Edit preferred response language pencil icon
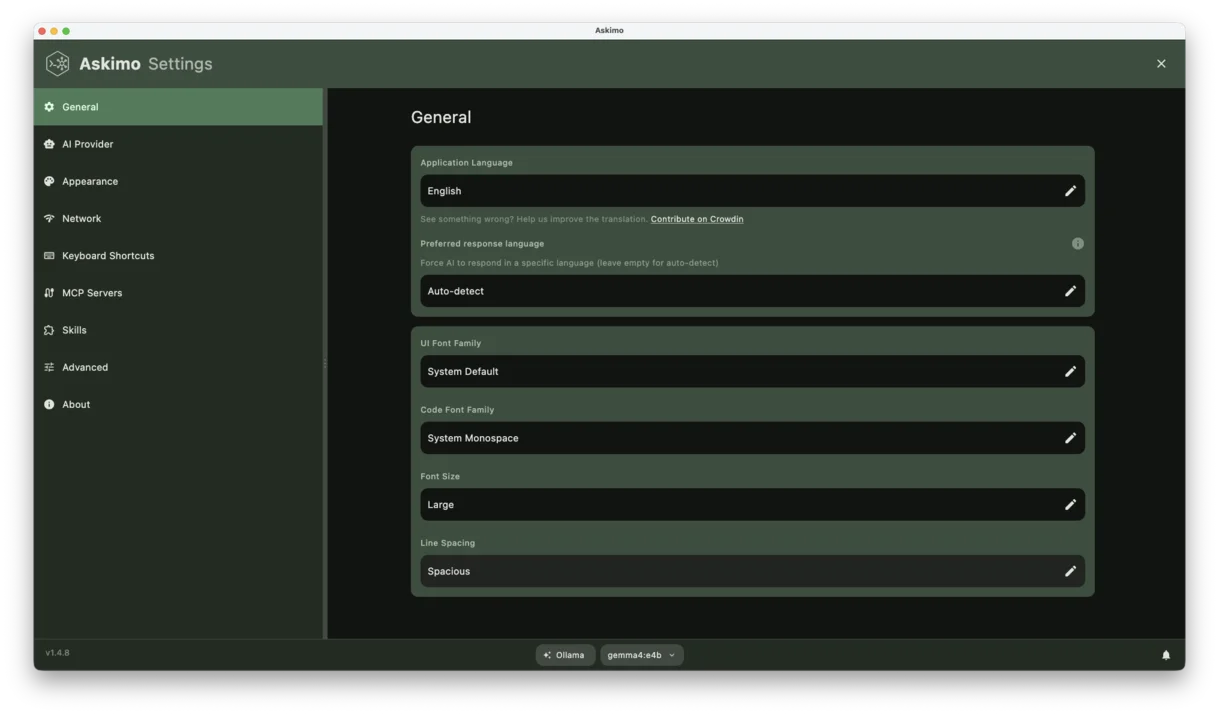This screenshot has height=715, width=1219. pyautogui.click(x=1070, y=291)
